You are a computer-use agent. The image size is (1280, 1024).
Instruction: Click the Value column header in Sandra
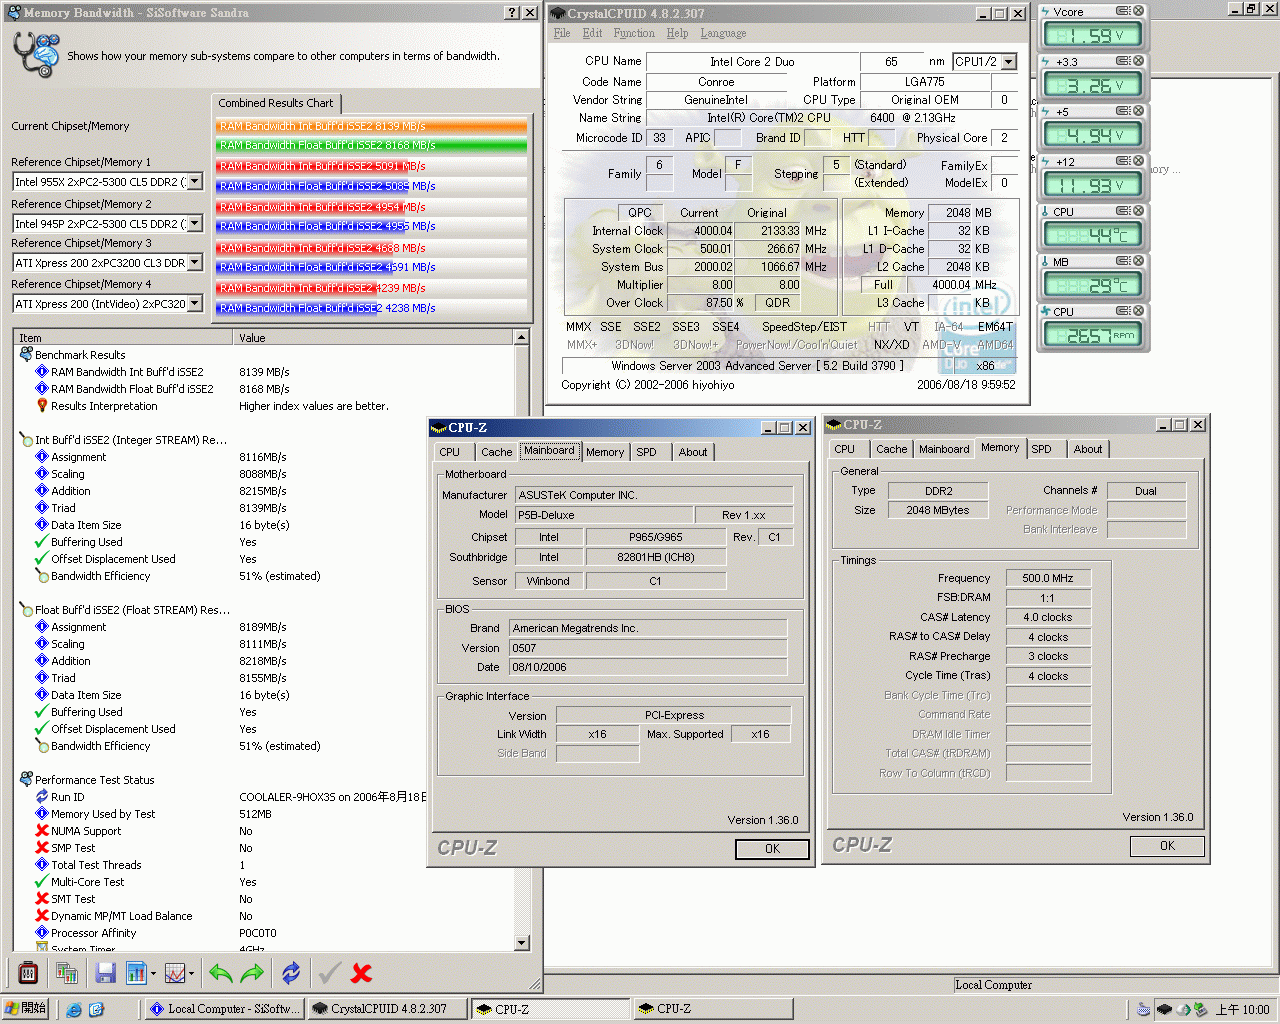pyautogui.click(x=374, y=338)
